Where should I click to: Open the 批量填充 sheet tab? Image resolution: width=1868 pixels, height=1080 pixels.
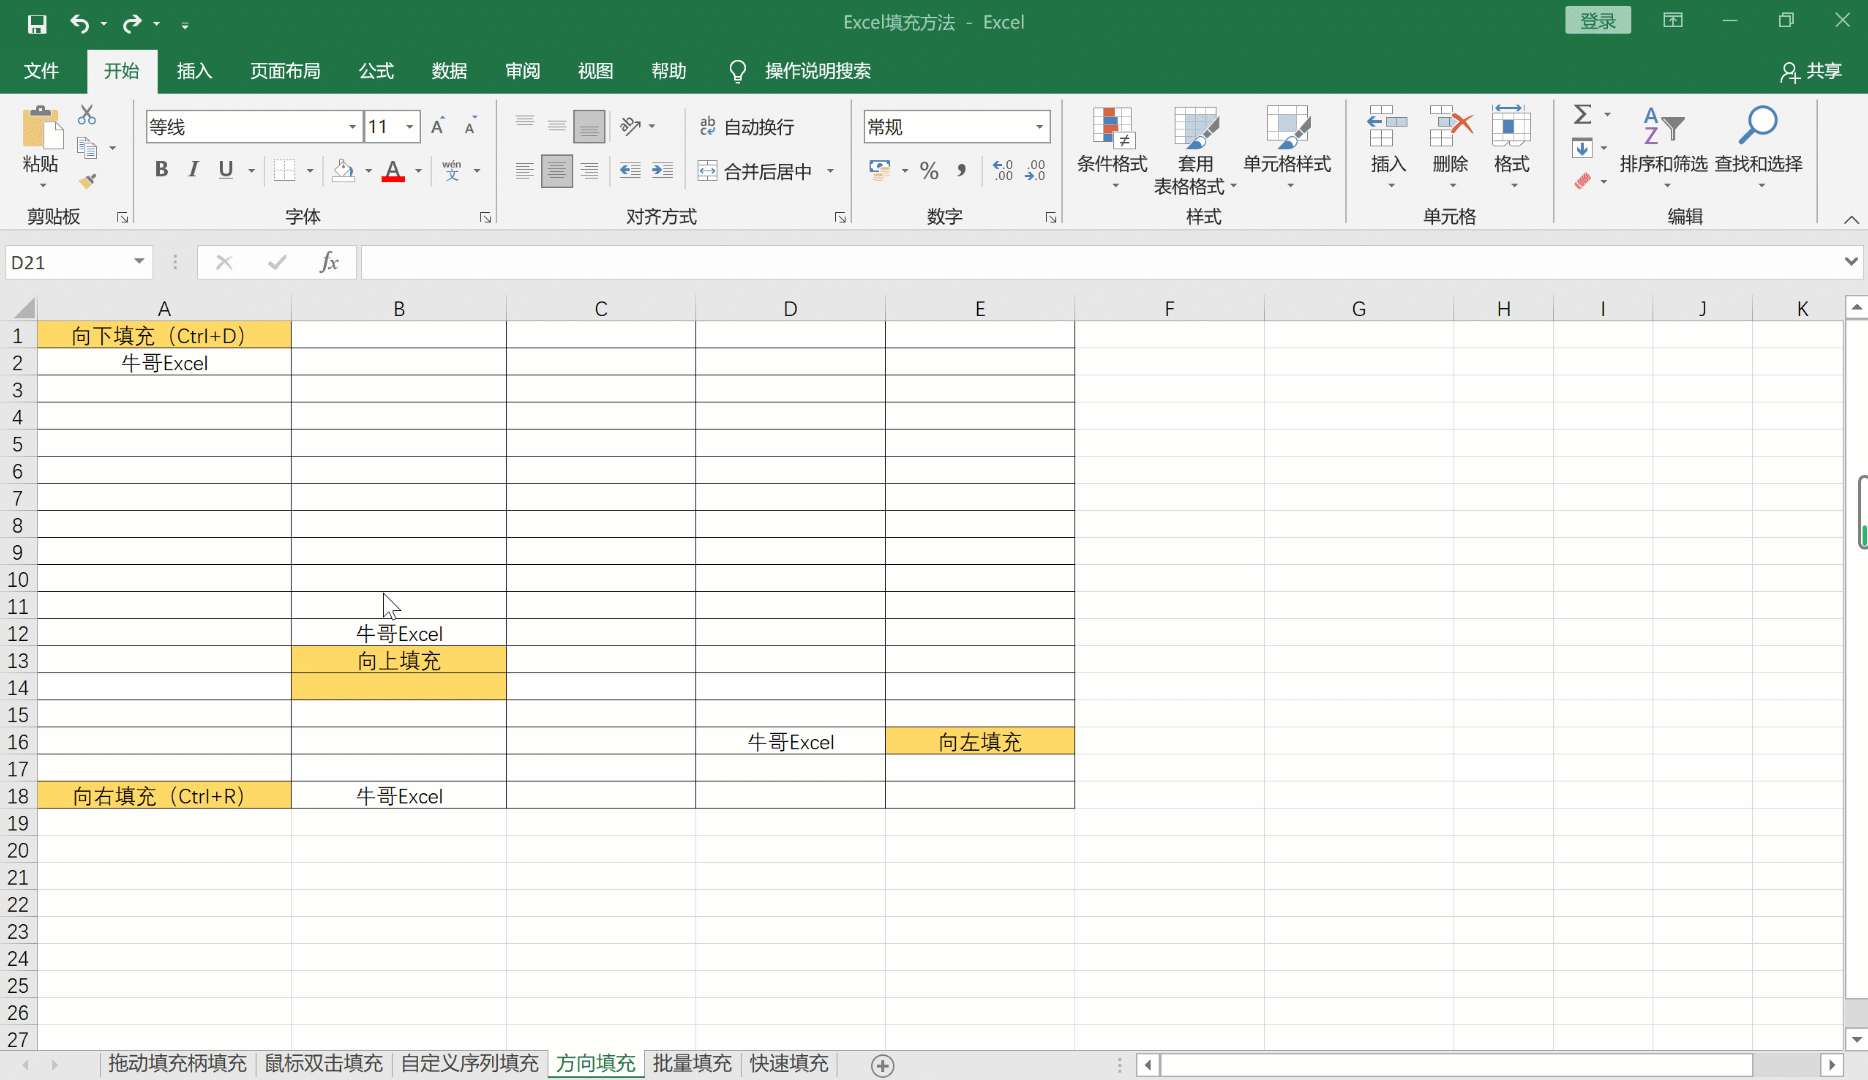tap(692, 1063)
